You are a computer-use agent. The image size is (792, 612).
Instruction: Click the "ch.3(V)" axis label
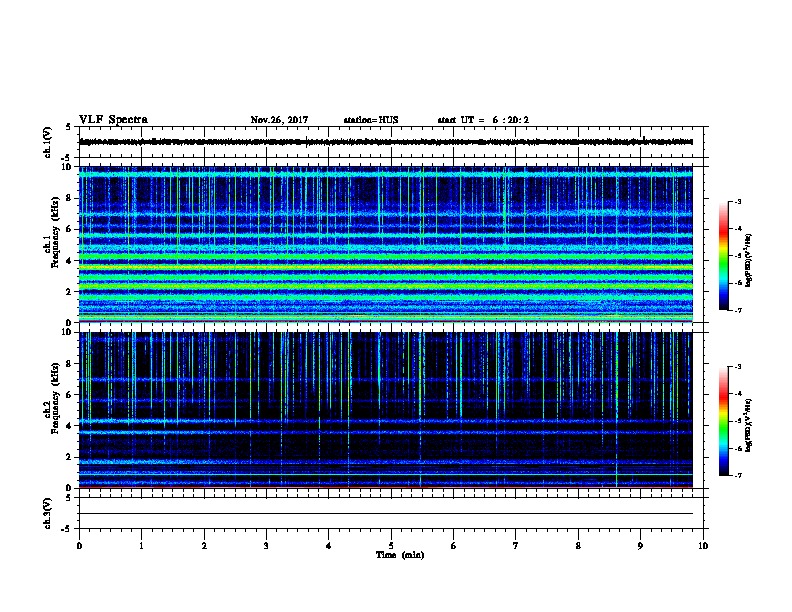pos(47,513)
